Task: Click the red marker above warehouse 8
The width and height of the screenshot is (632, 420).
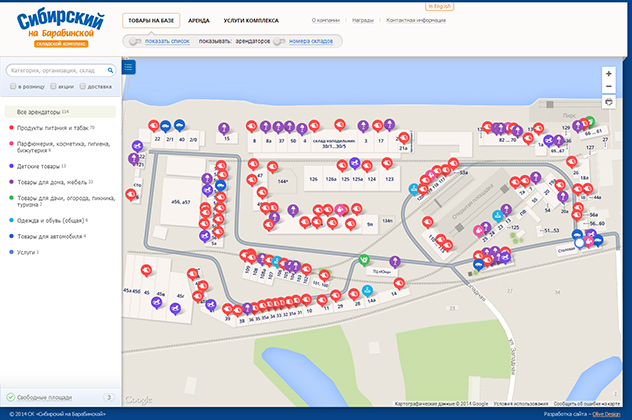Action: (x=252, y=126)
